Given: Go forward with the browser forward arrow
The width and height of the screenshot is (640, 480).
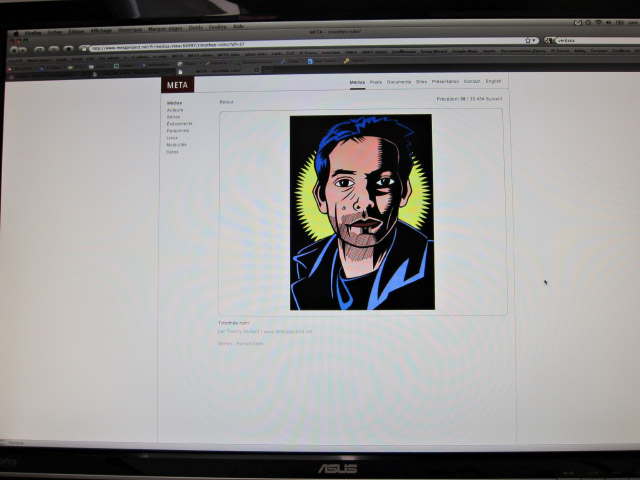Looking at the screenshot, I should pyautogui.click(x=22, y=50).
